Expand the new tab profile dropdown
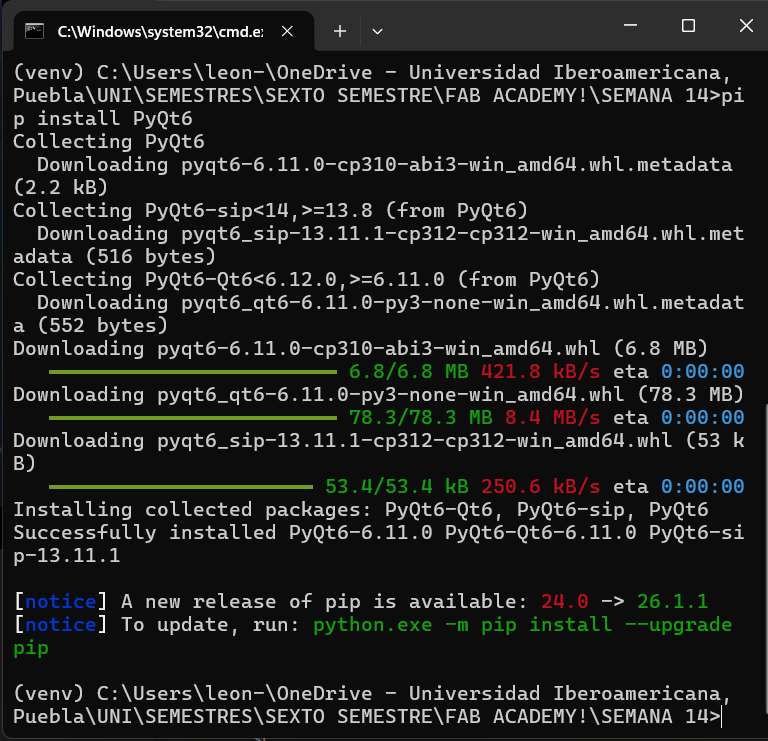This screenshot has width=768, height=741. coord(377,32)
